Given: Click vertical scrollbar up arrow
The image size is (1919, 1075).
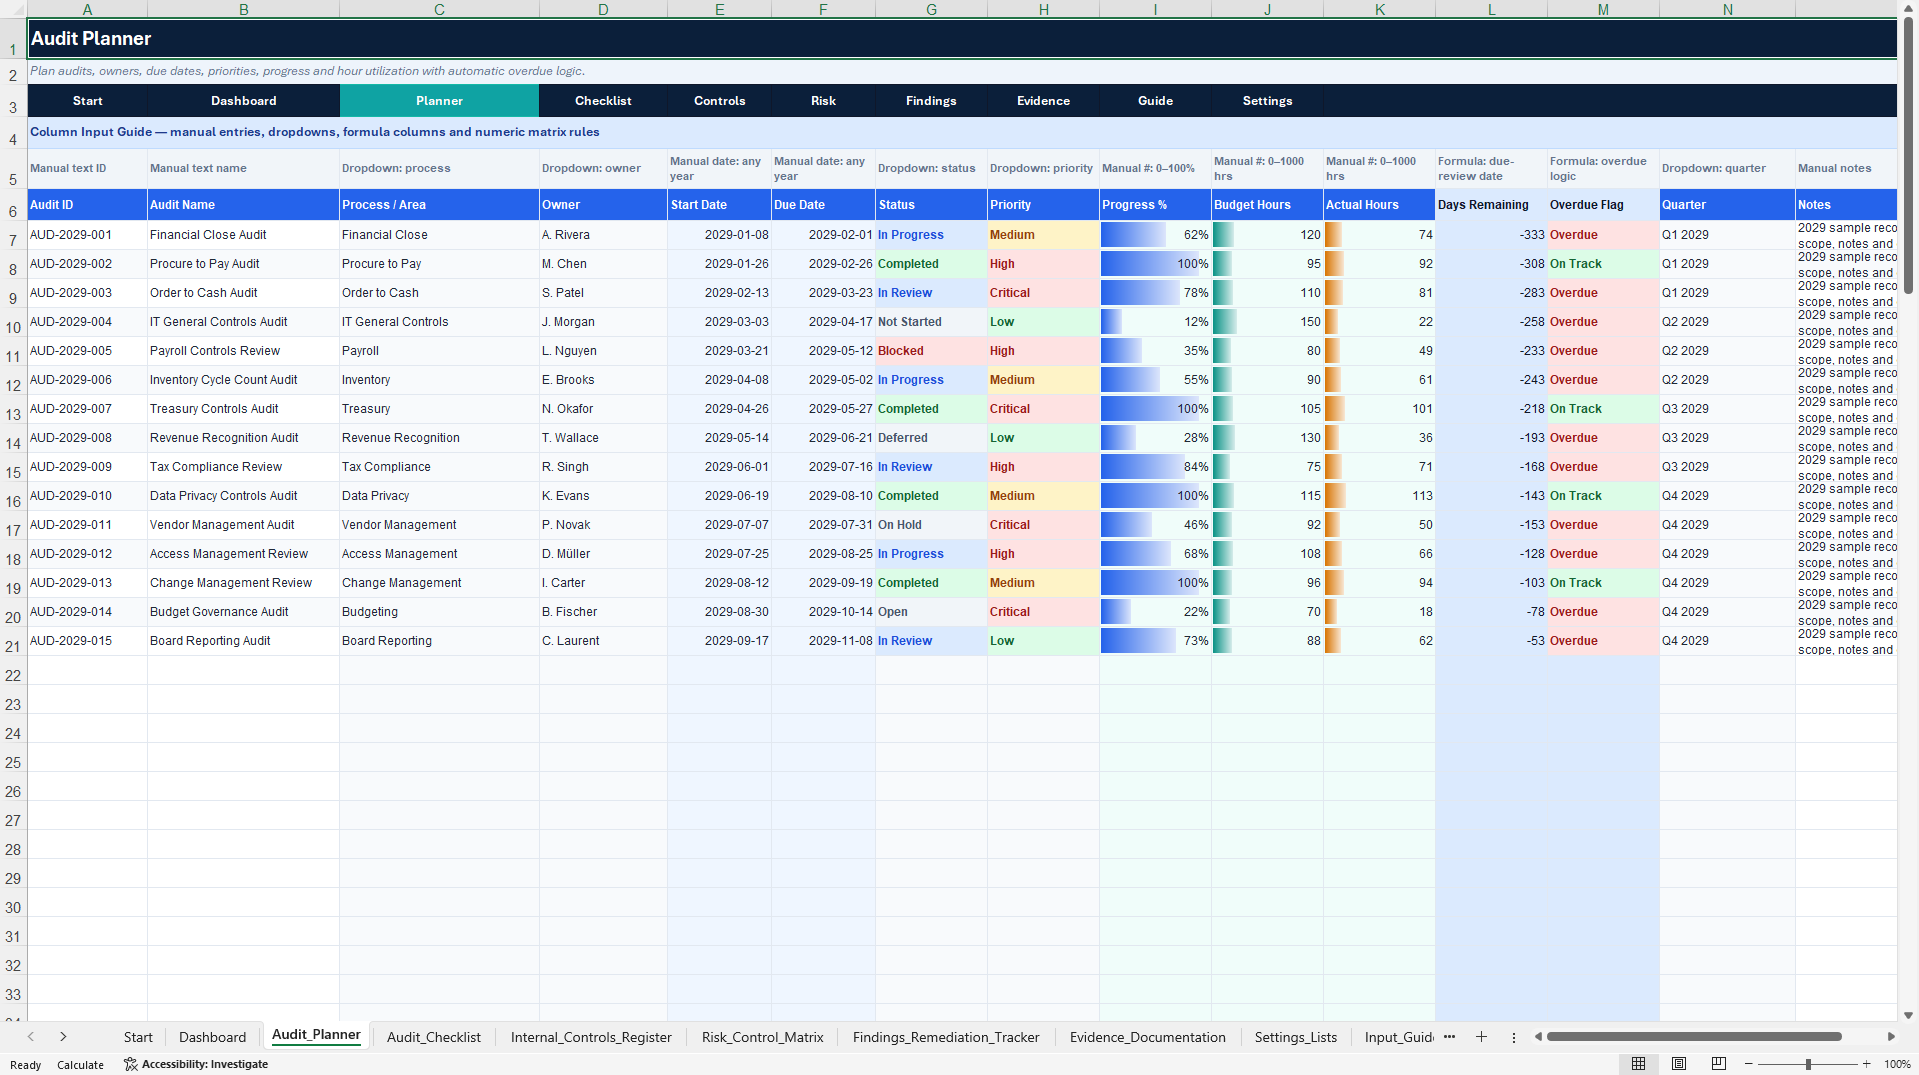Looking at the screenshot, I should click(1908, 7).
